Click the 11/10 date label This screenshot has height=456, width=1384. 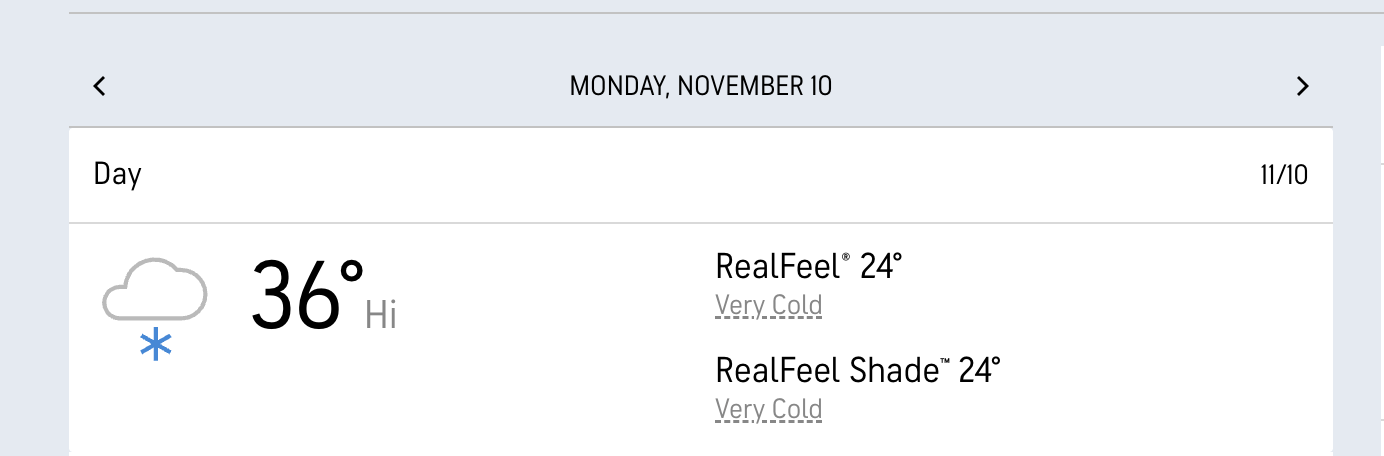[1283, 176]
